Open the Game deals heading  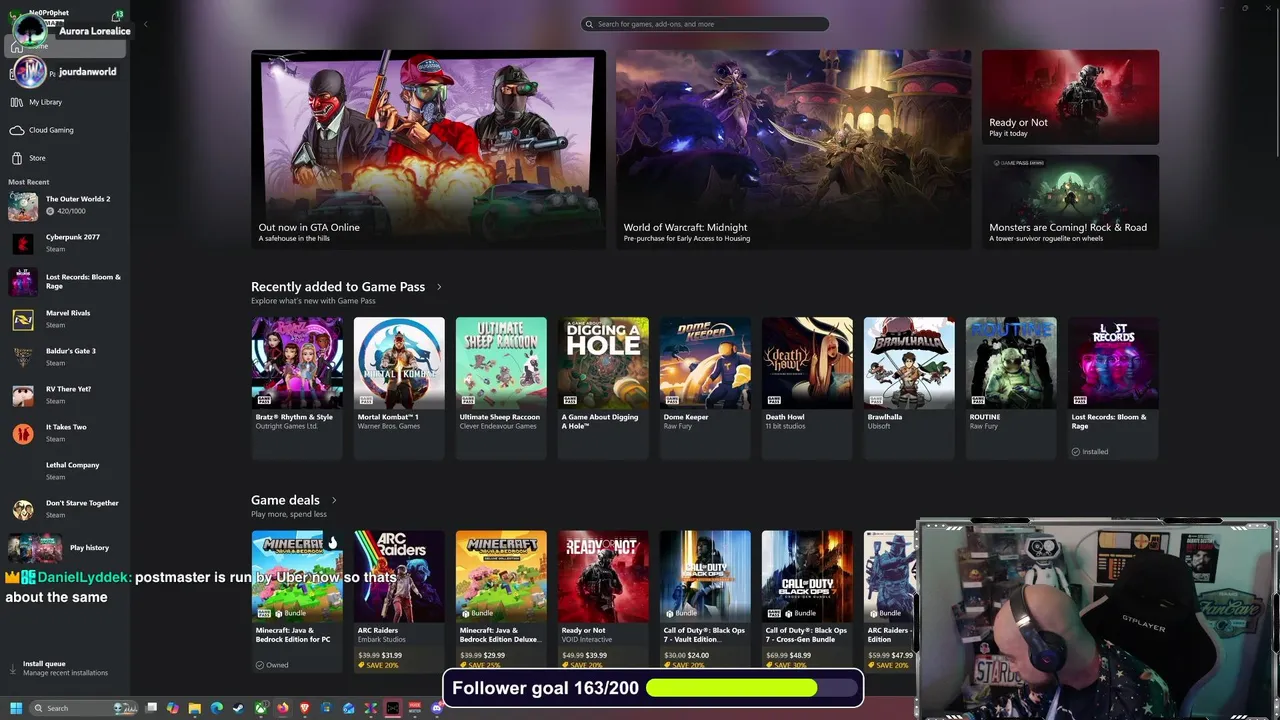(x=285, y=500)
